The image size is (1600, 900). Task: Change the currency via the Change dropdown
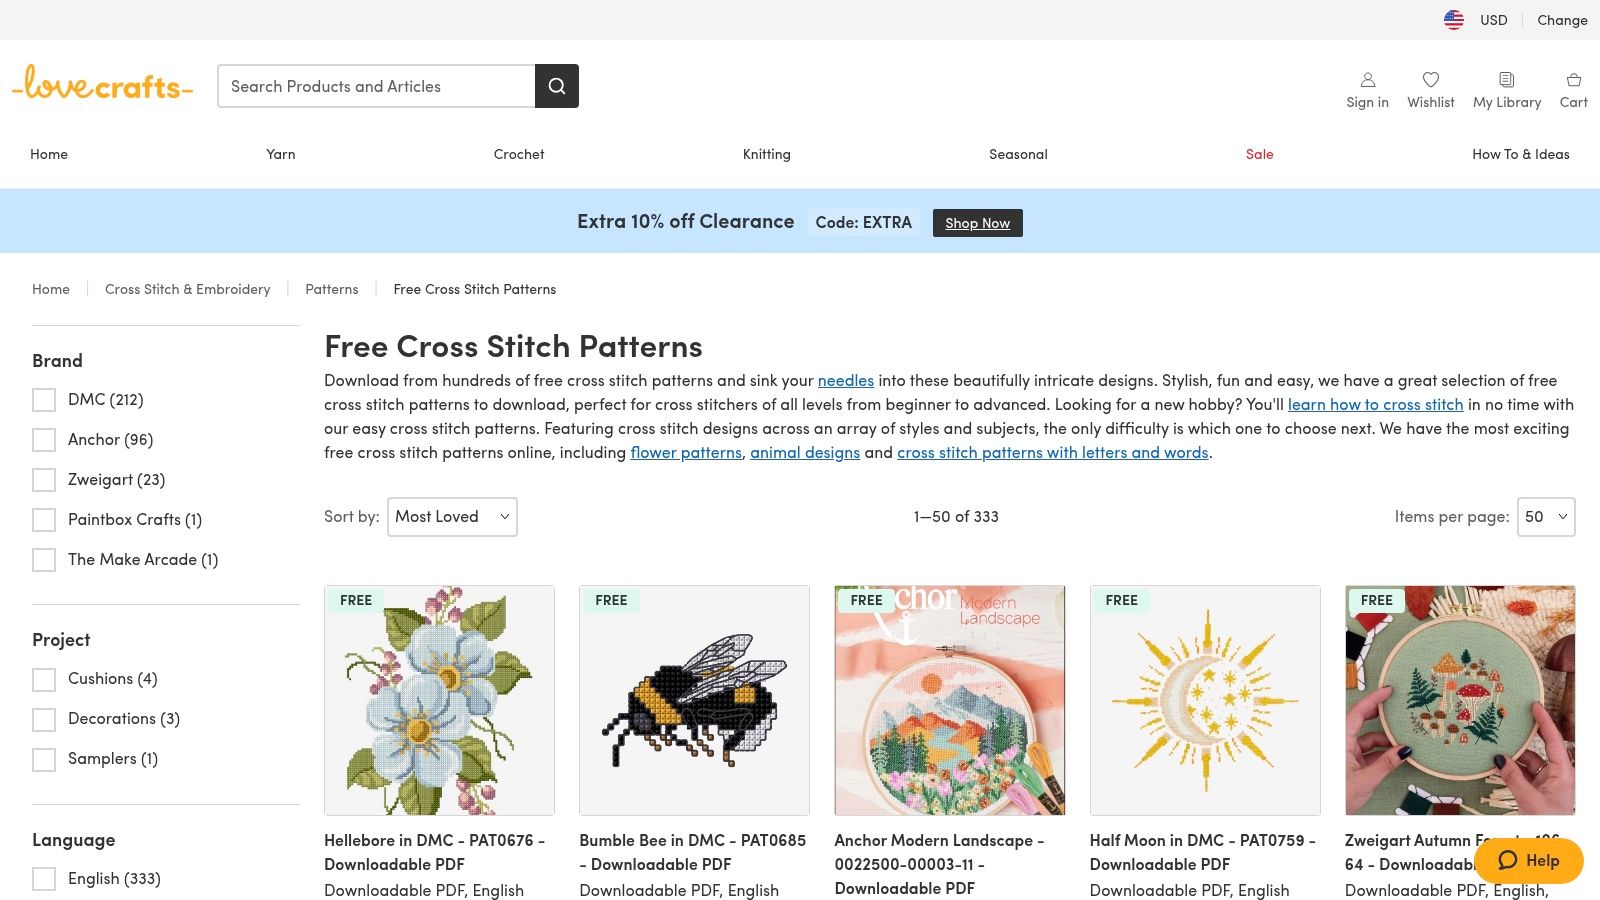[x=1562, y=19]
